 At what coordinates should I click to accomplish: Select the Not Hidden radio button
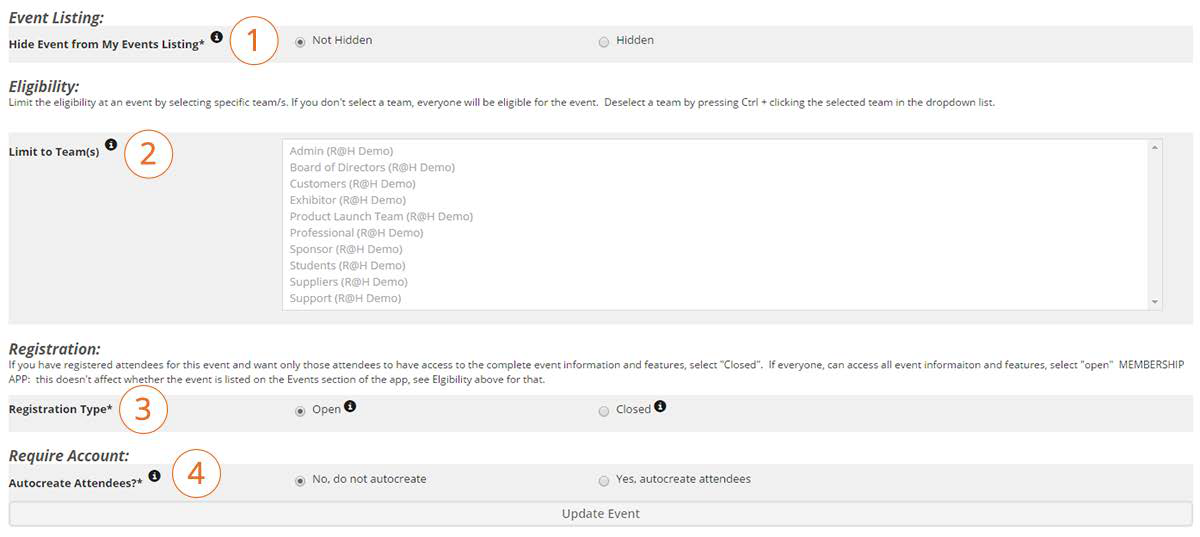300,42
